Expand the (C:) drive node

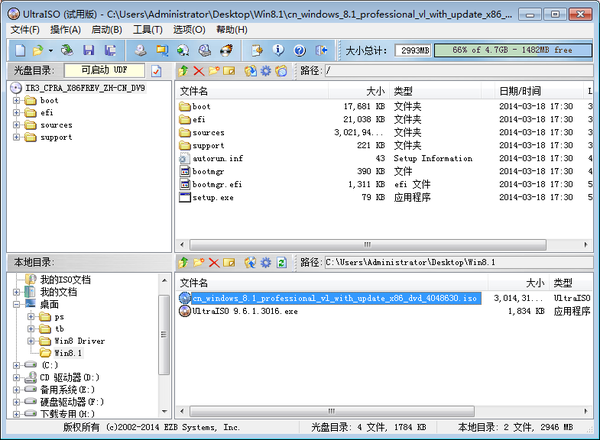(16, 365)
